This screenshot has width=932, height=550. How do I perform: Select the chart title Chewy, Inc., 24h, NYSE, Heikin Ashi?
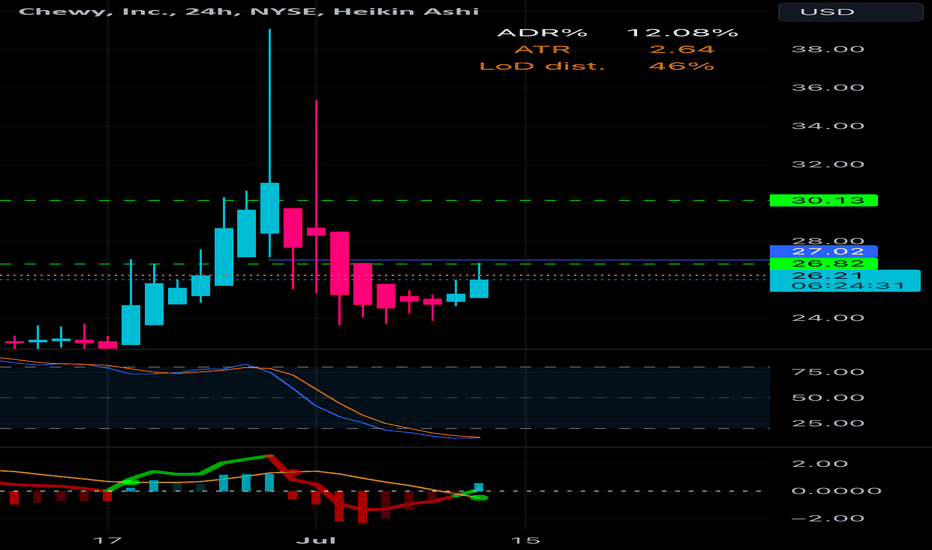(248, 11)
